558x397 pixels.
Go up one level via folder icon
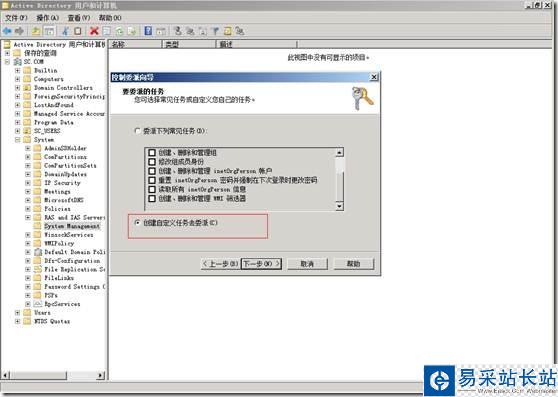coord(36,31)
